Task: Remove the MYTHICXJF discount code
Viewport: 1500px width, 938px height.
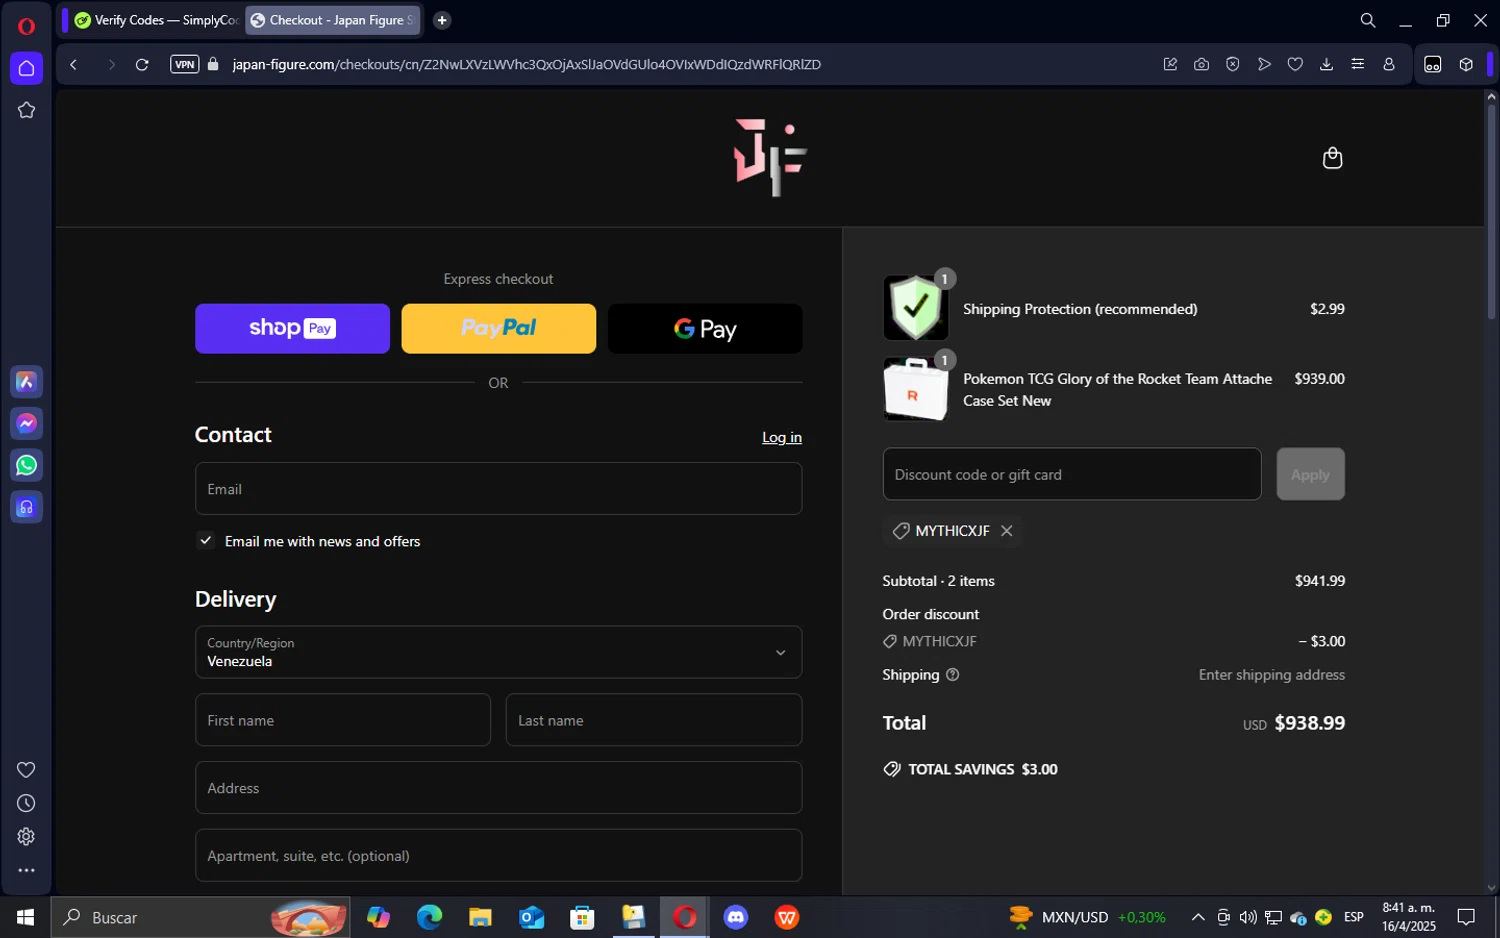Action: (1007, 531)
